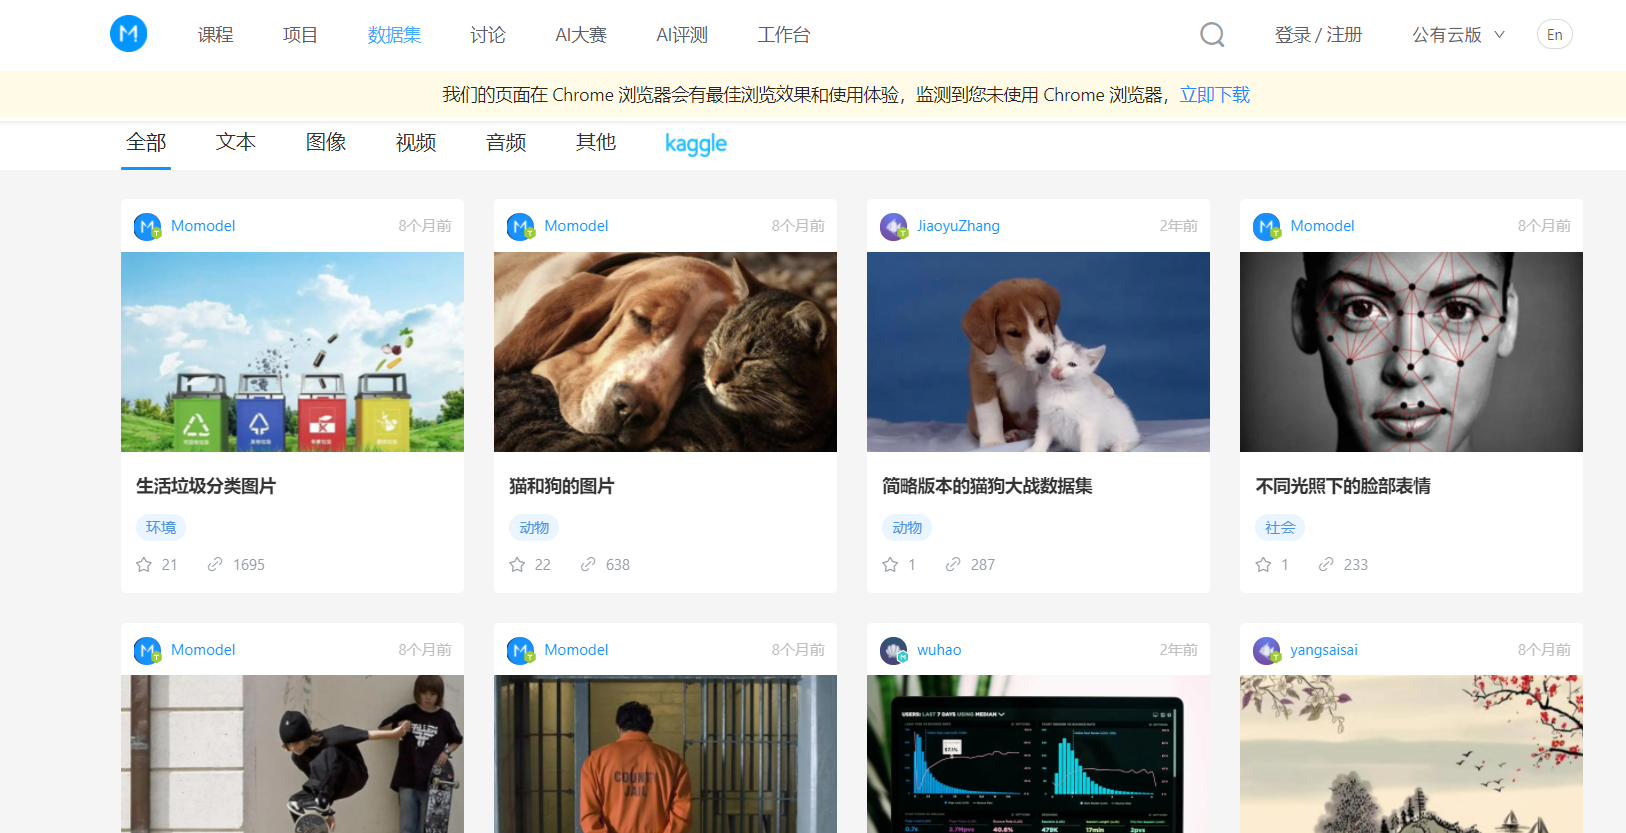Open dataset title 猫和狗的图片
Screen dimensions: 1626x833
click(562, 486)
